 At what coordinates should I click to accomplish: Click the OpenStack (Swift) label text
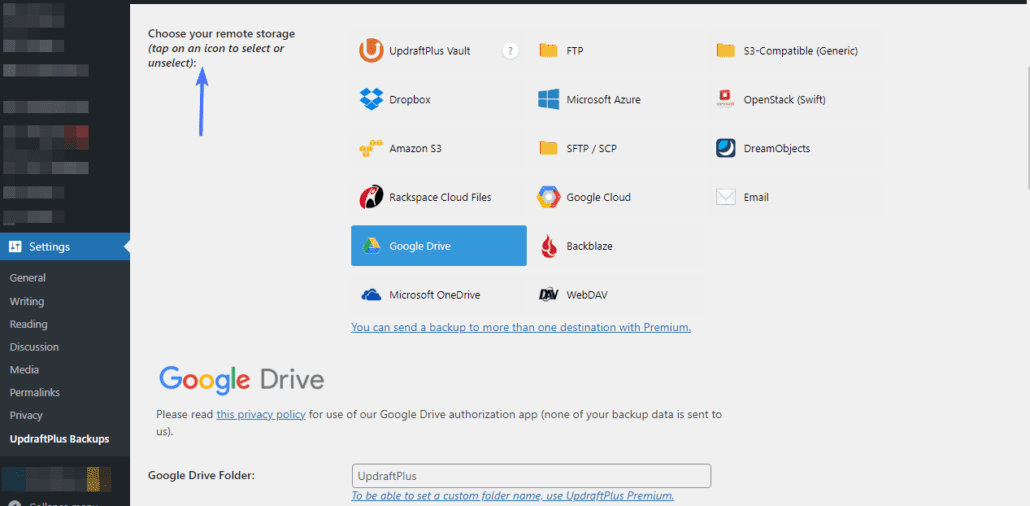point(784,100)
